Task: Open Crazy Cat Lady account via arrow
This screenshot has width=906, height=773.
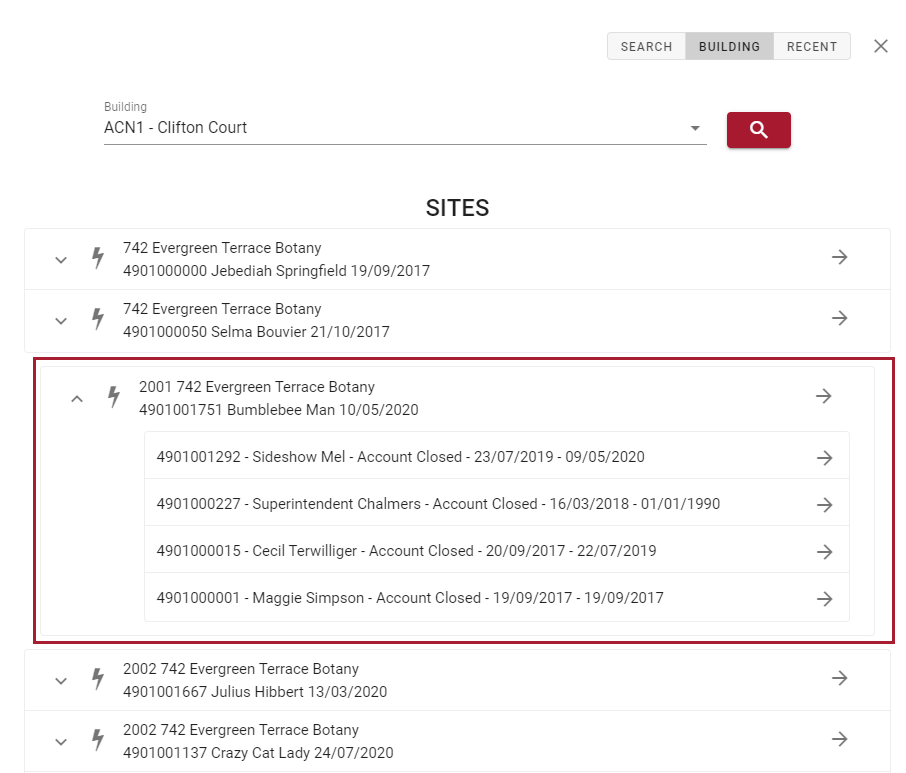Action: (x=840, y=738)
